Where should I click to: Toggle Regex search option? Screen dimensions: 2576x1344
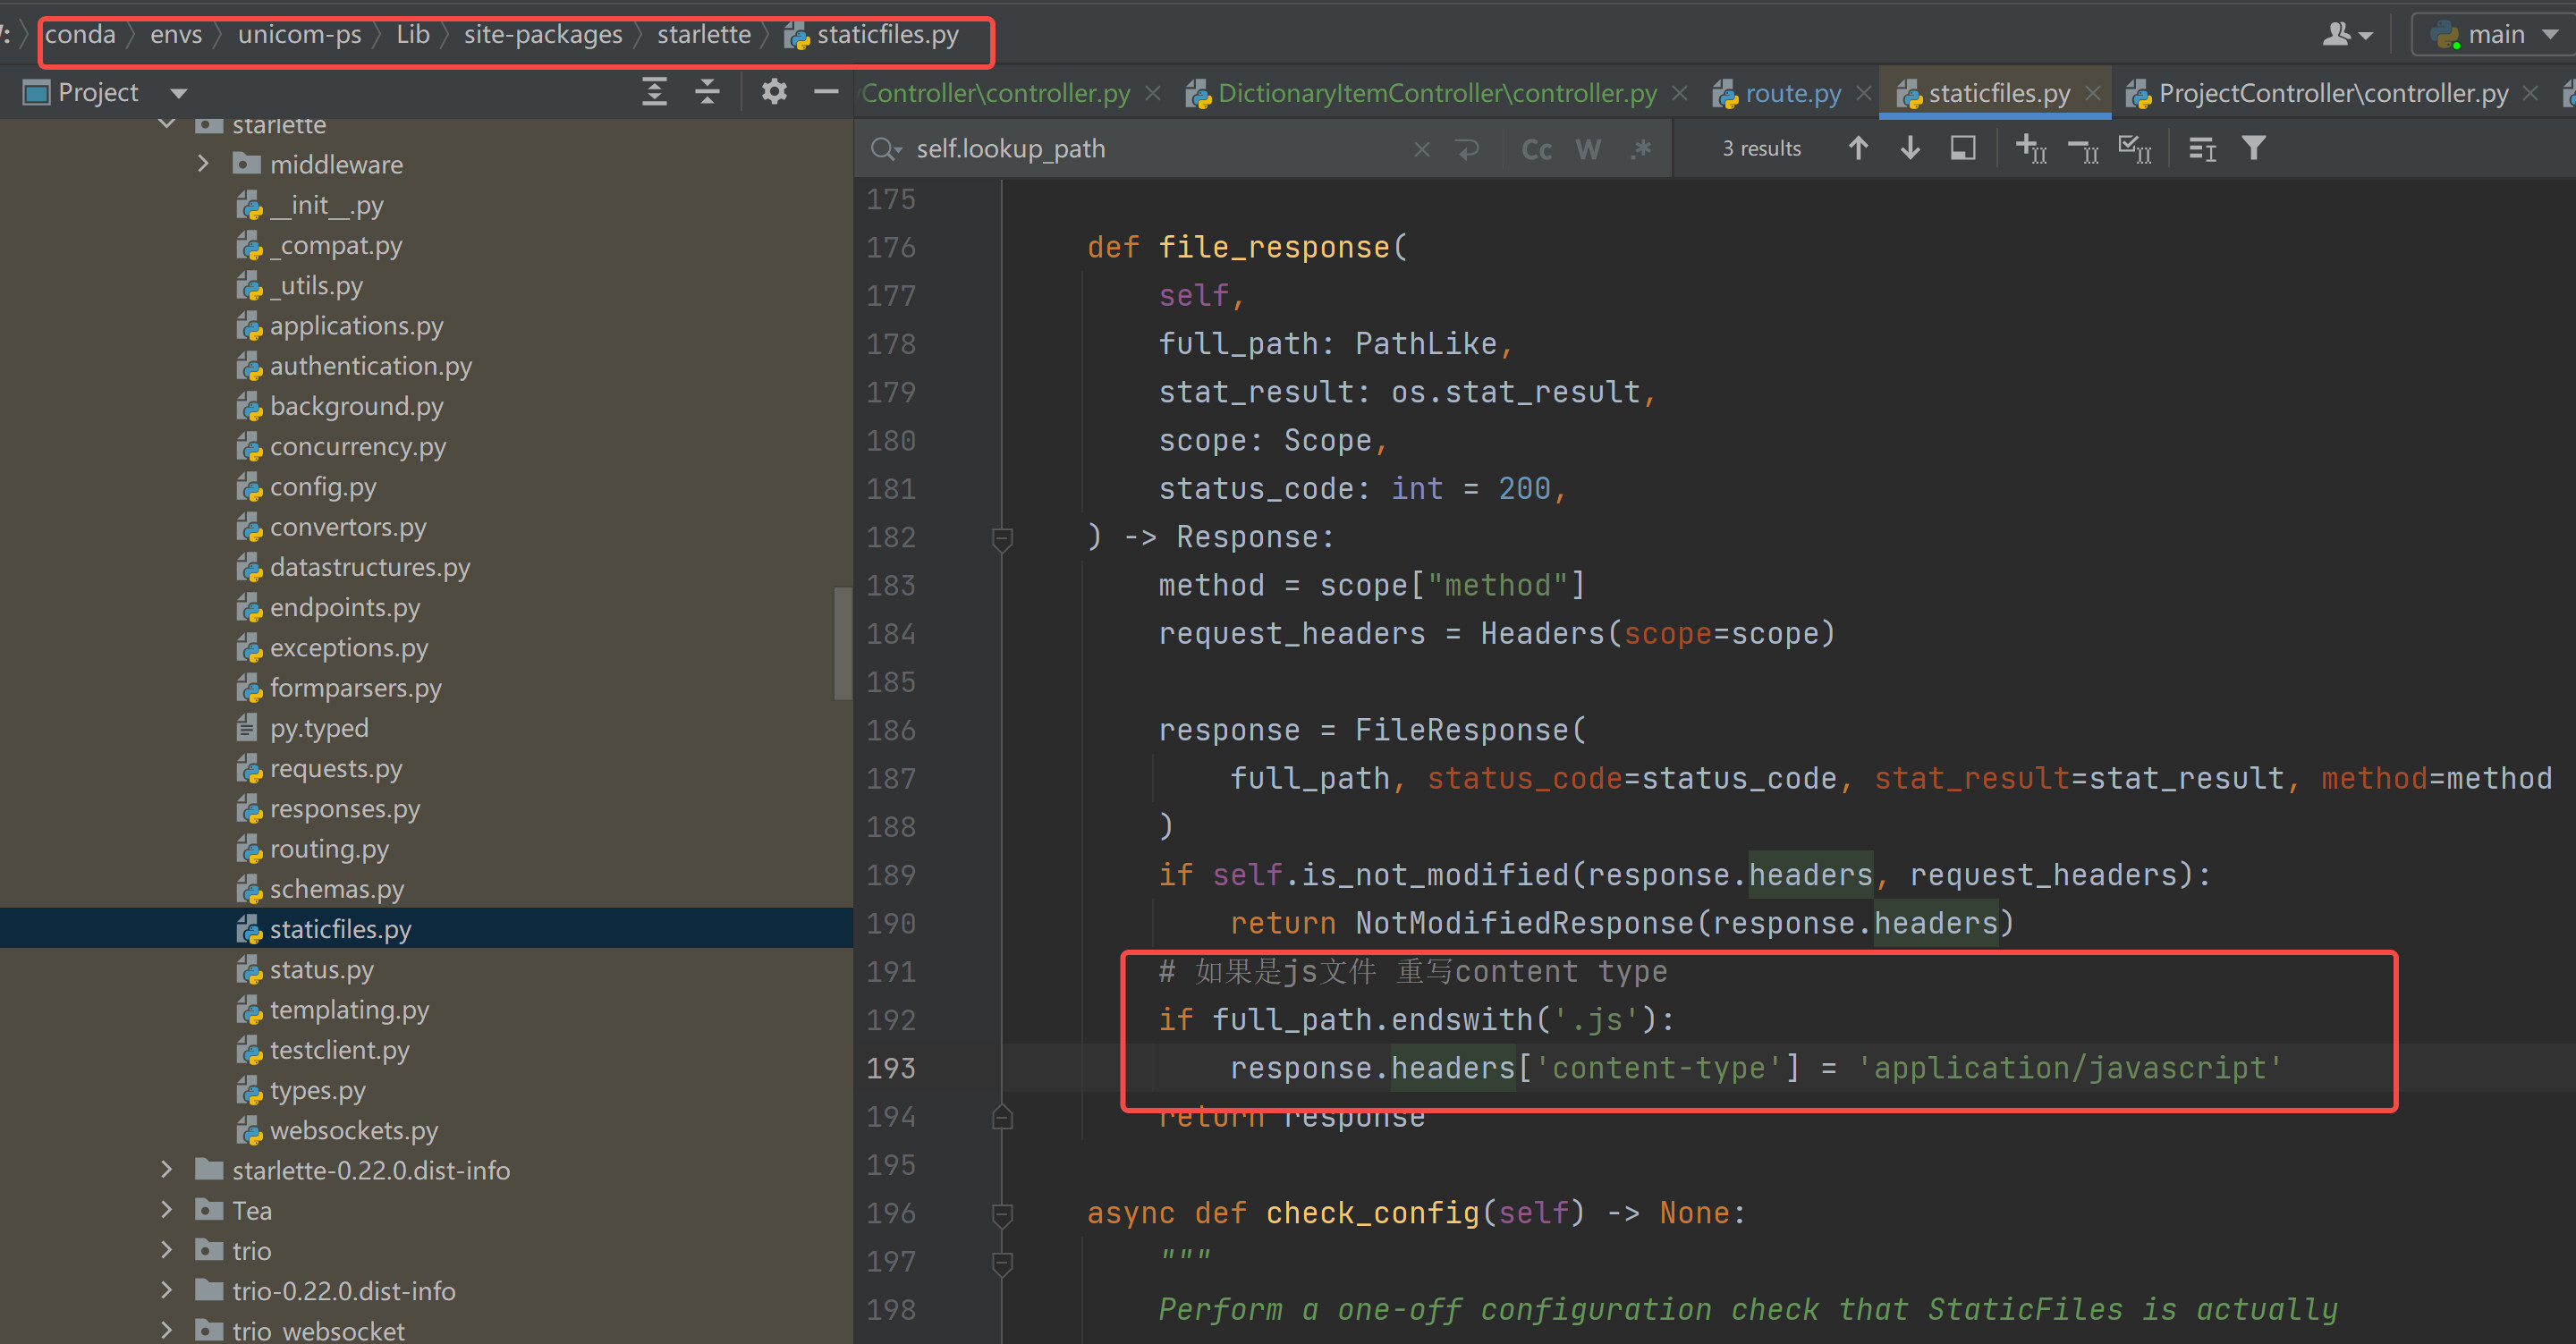(x=1641, y=149)
